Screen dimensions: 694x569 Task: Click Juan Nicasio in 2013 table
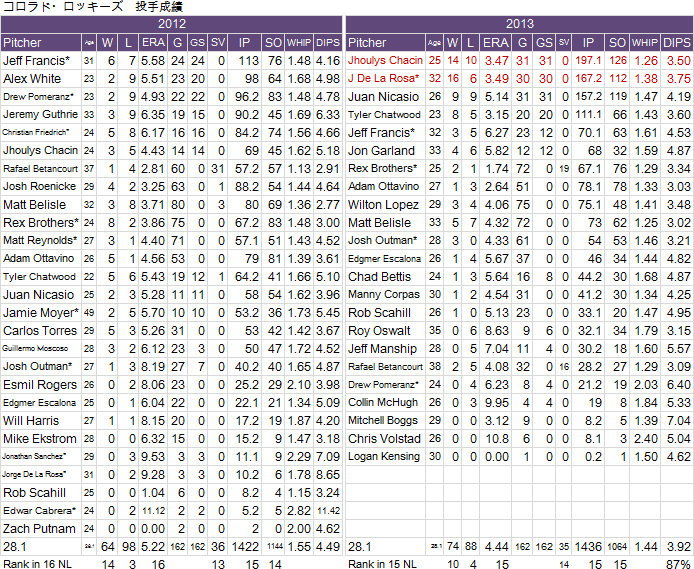pyautogui.click(x=383, y=97)
